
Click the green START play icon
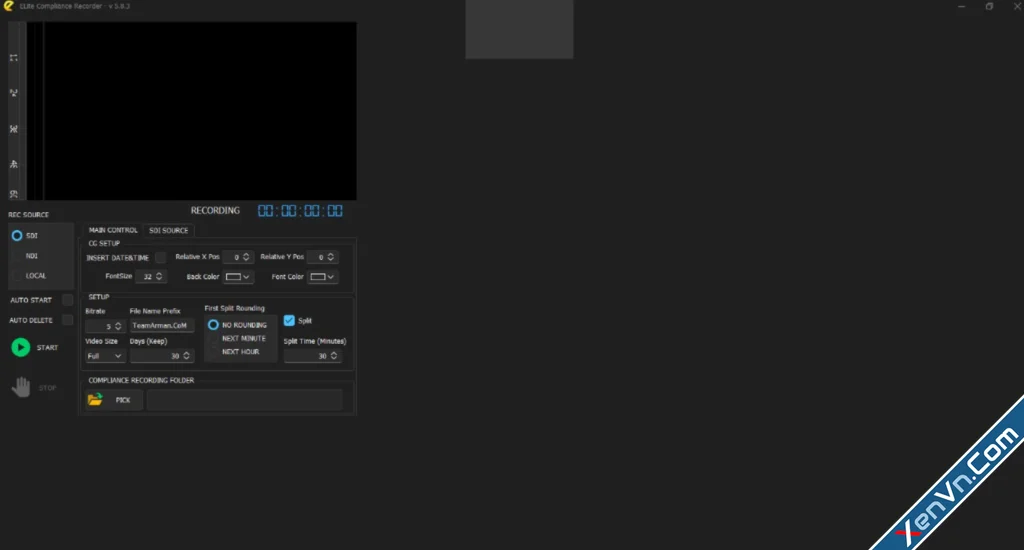21,348
